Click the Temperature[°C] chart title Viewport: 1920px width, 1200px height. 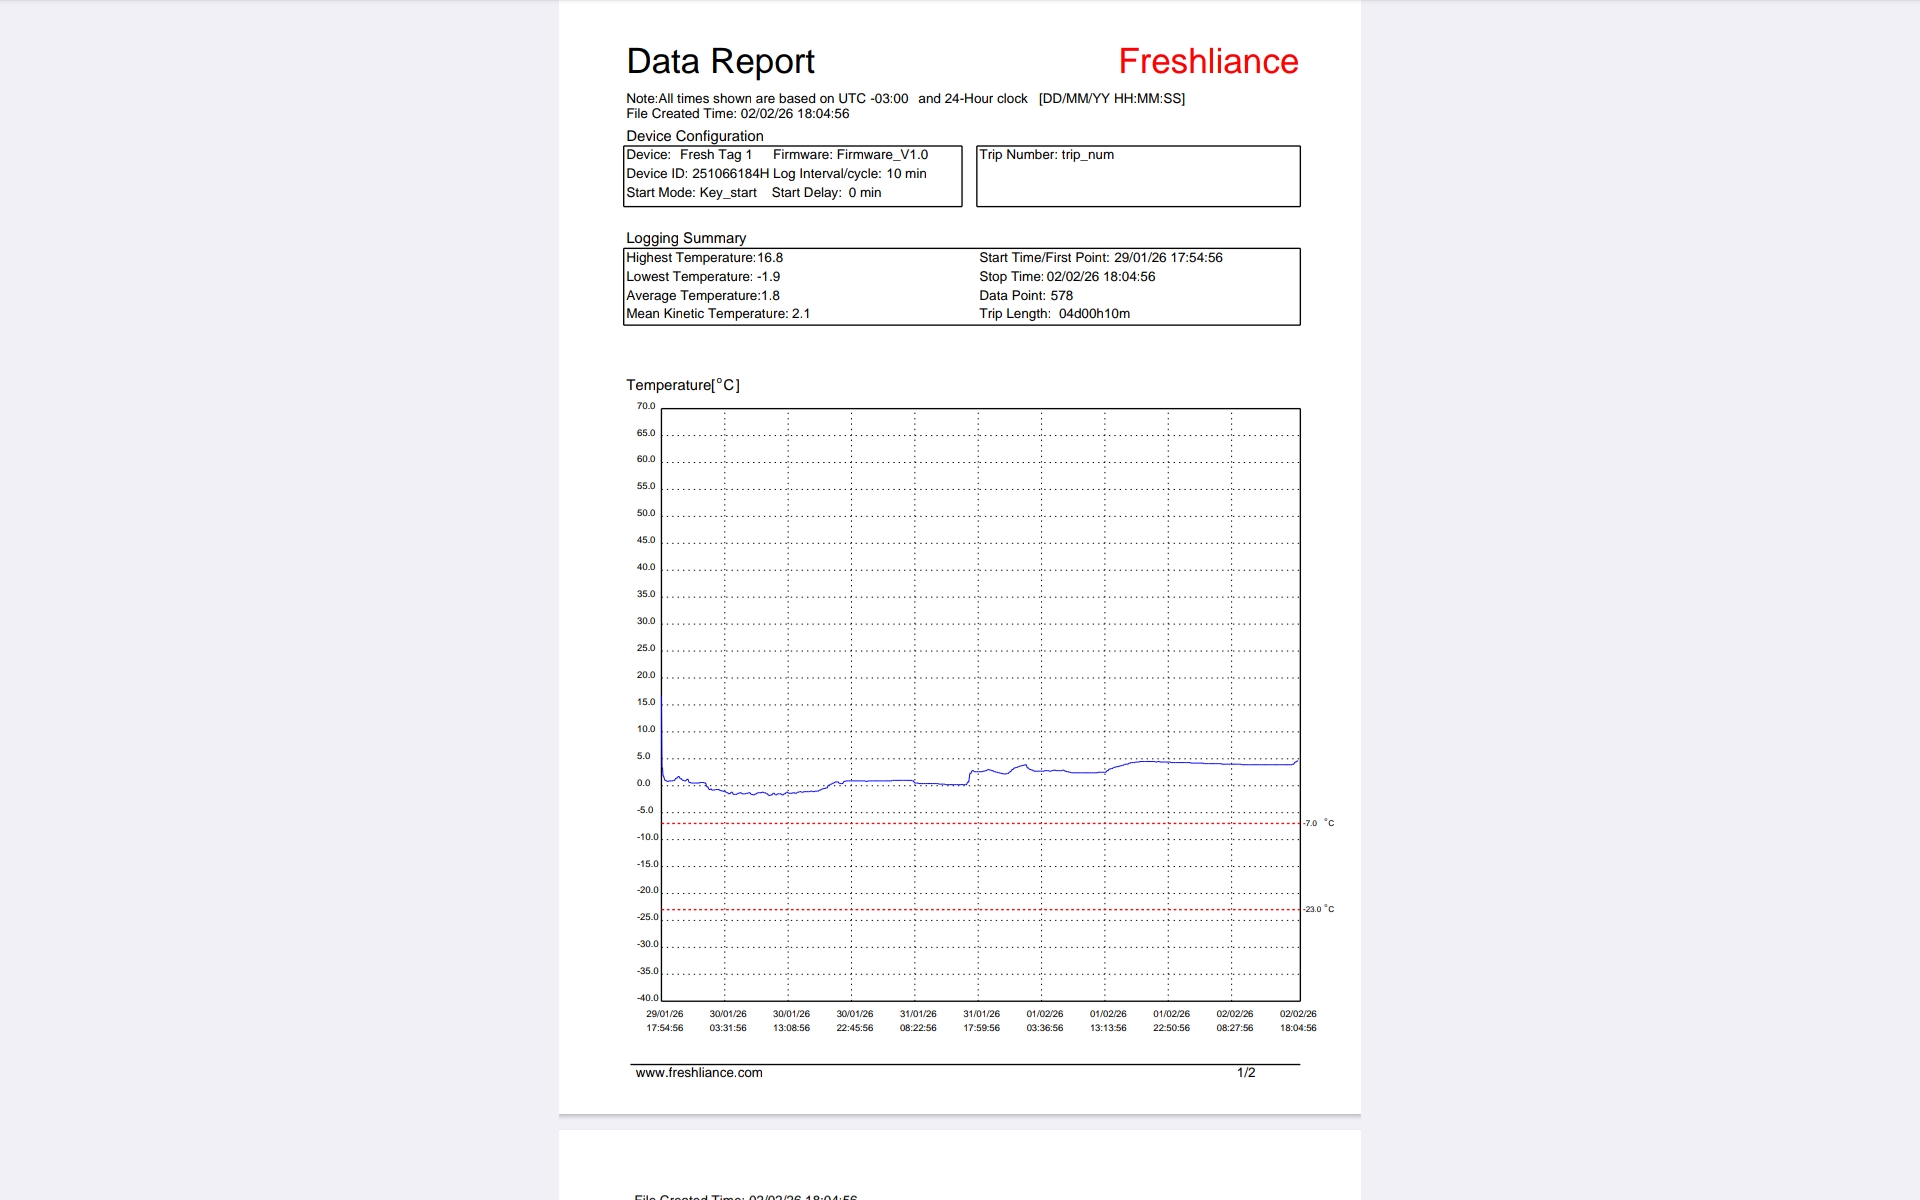[x=682, y=385]
